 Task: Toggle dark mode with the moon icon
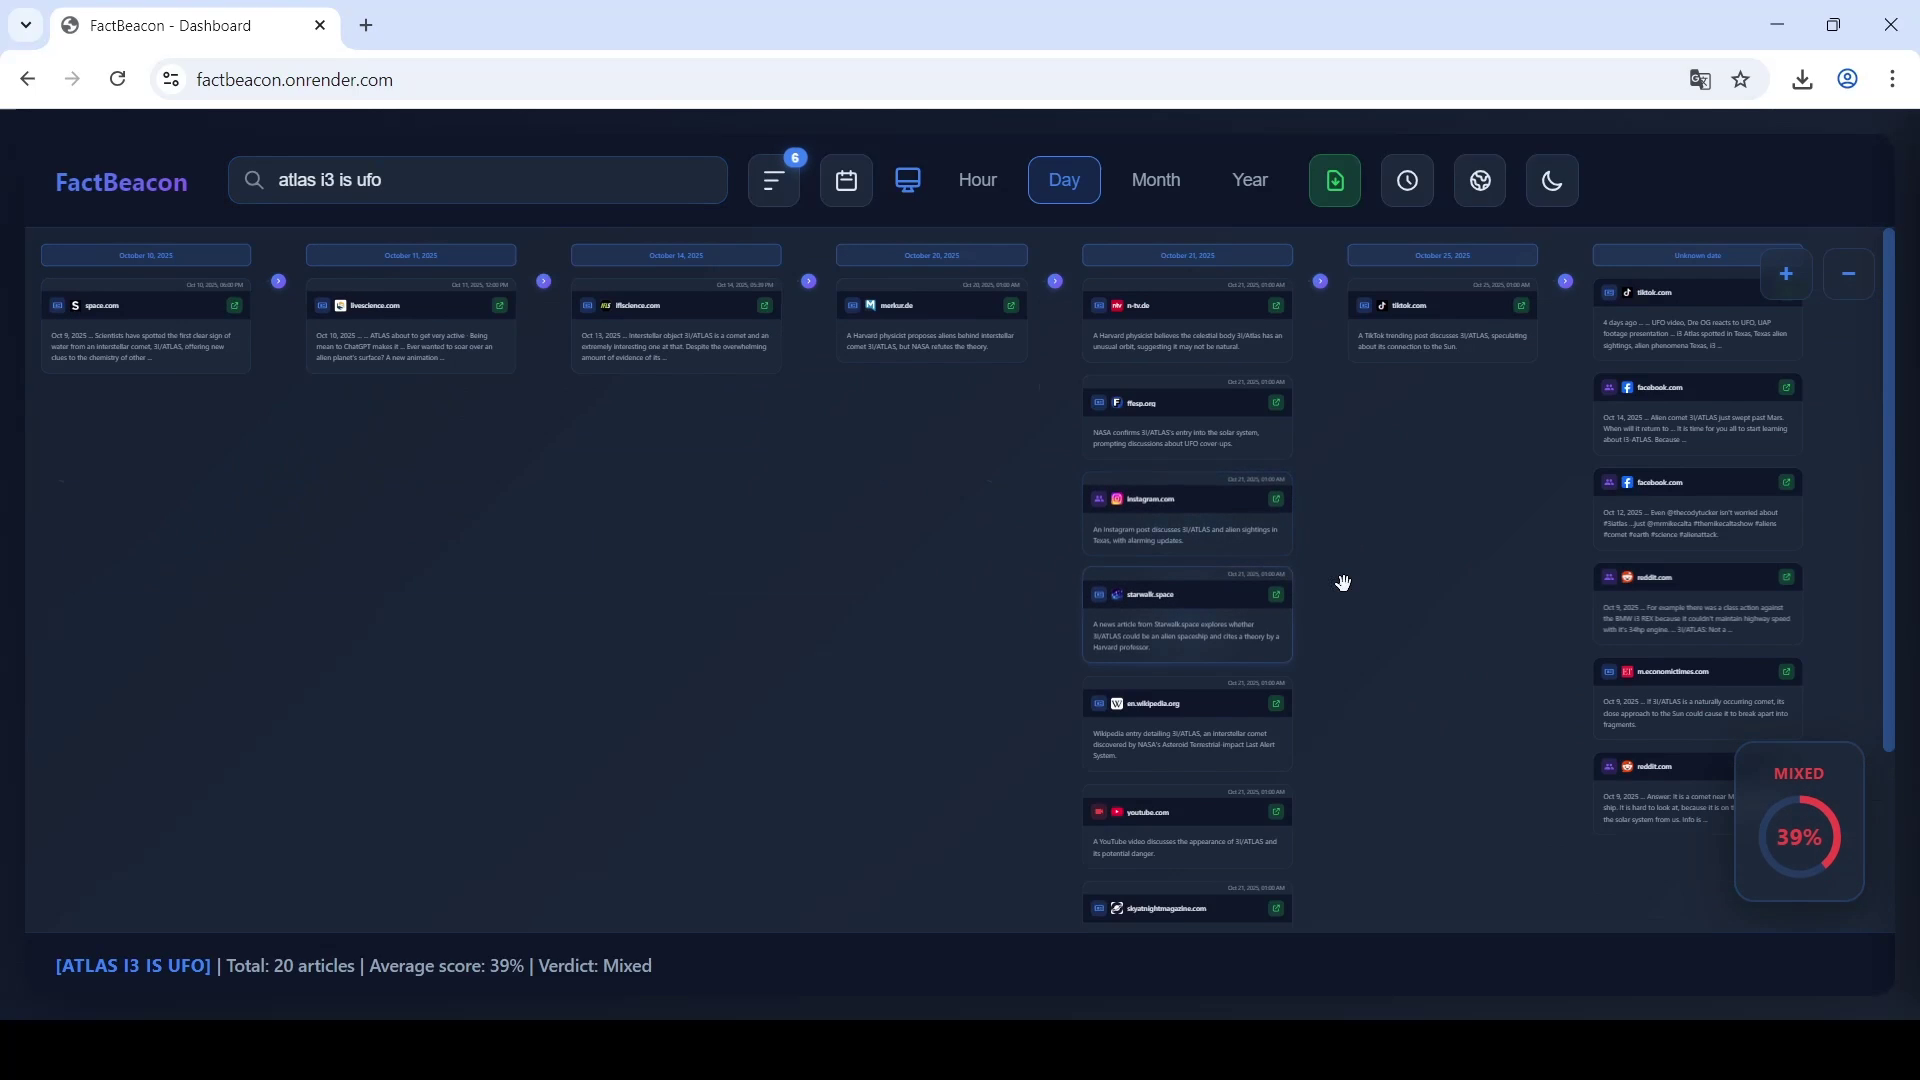click(1552, 181)
